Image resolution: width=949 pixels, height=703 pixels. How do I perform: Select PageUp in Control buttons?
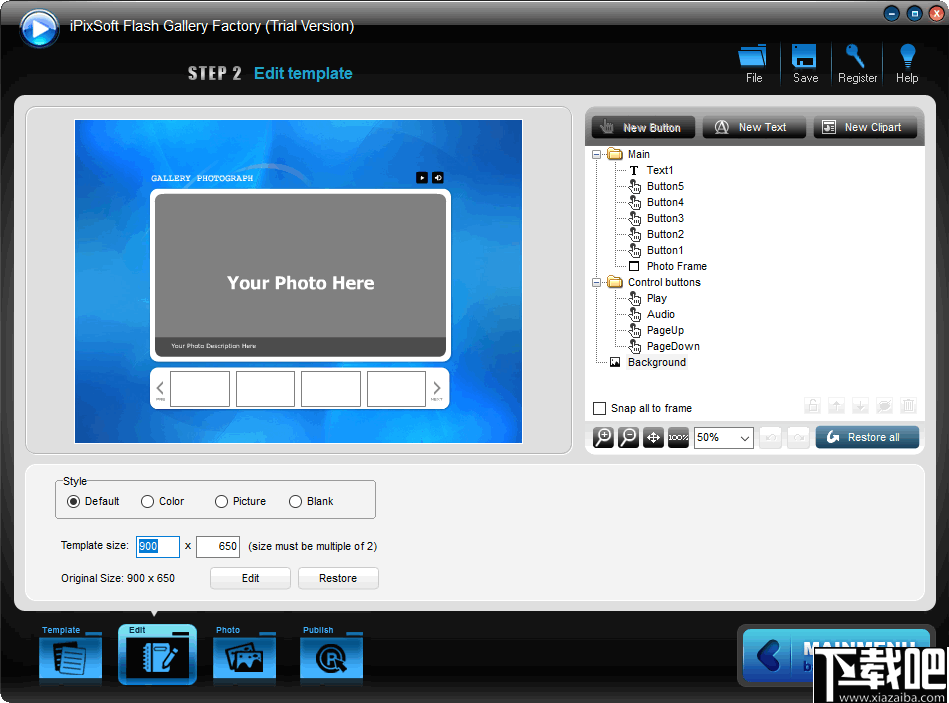[x=665, y=330]
